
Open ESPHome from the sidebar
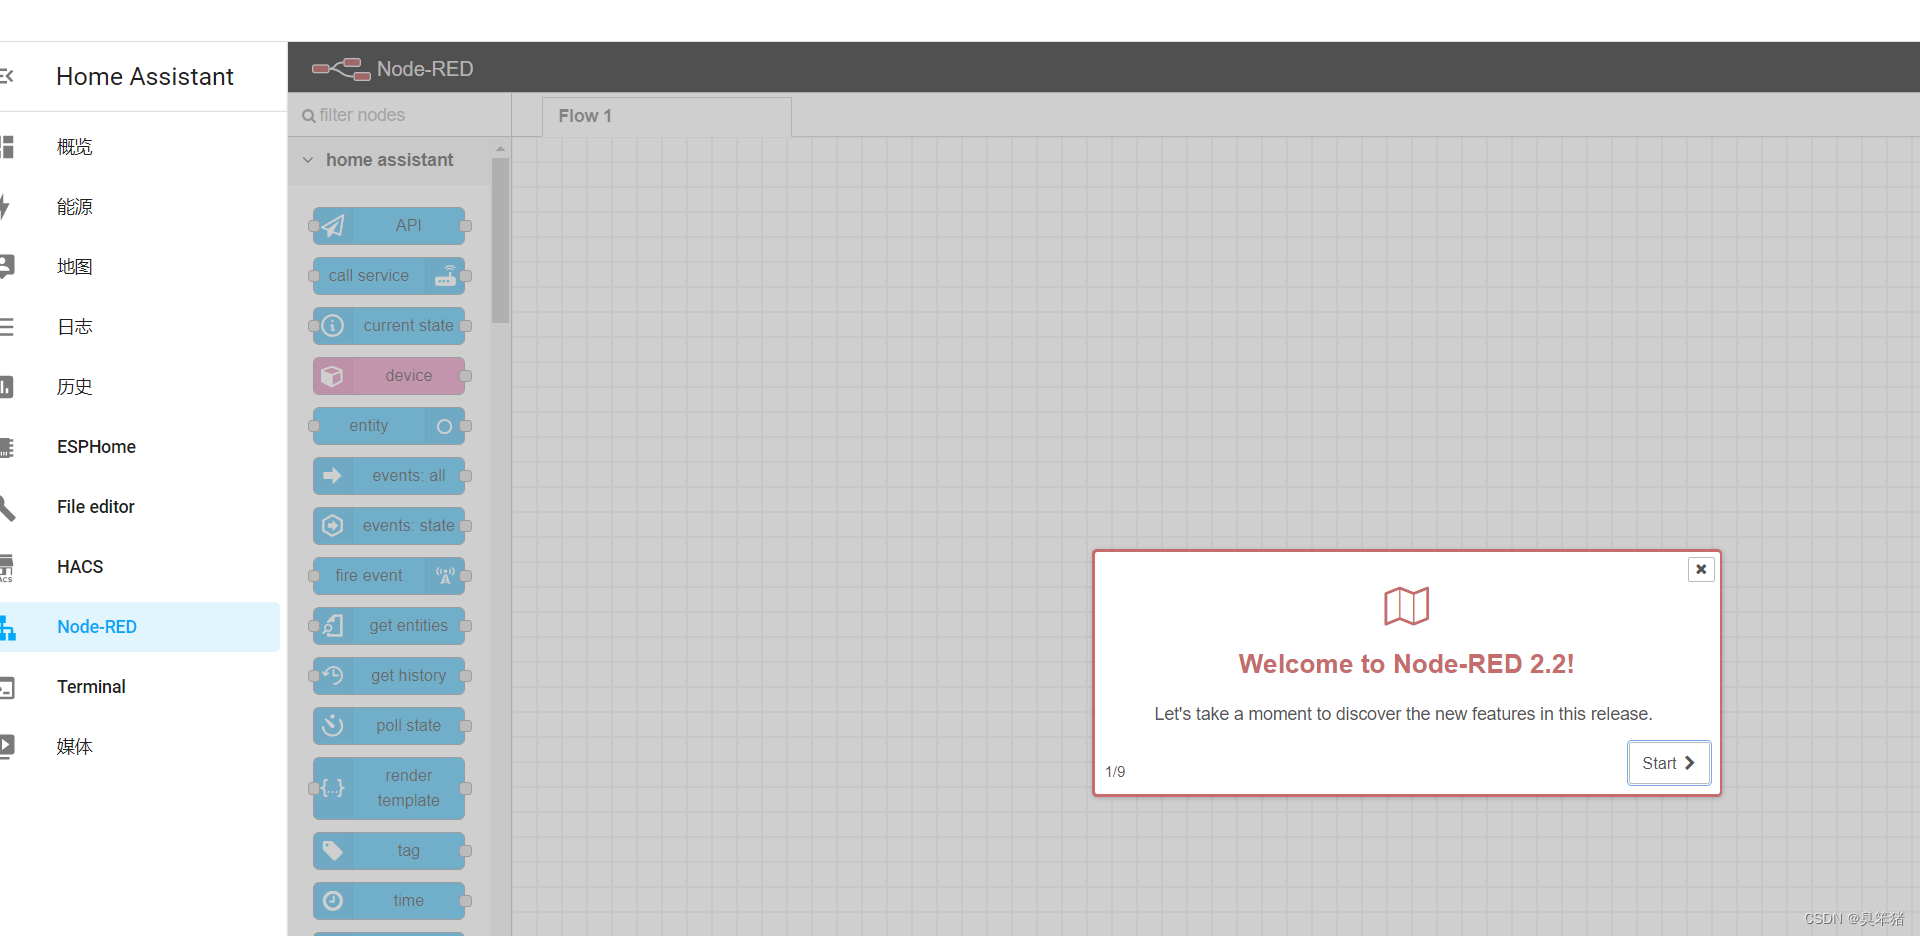140,447
